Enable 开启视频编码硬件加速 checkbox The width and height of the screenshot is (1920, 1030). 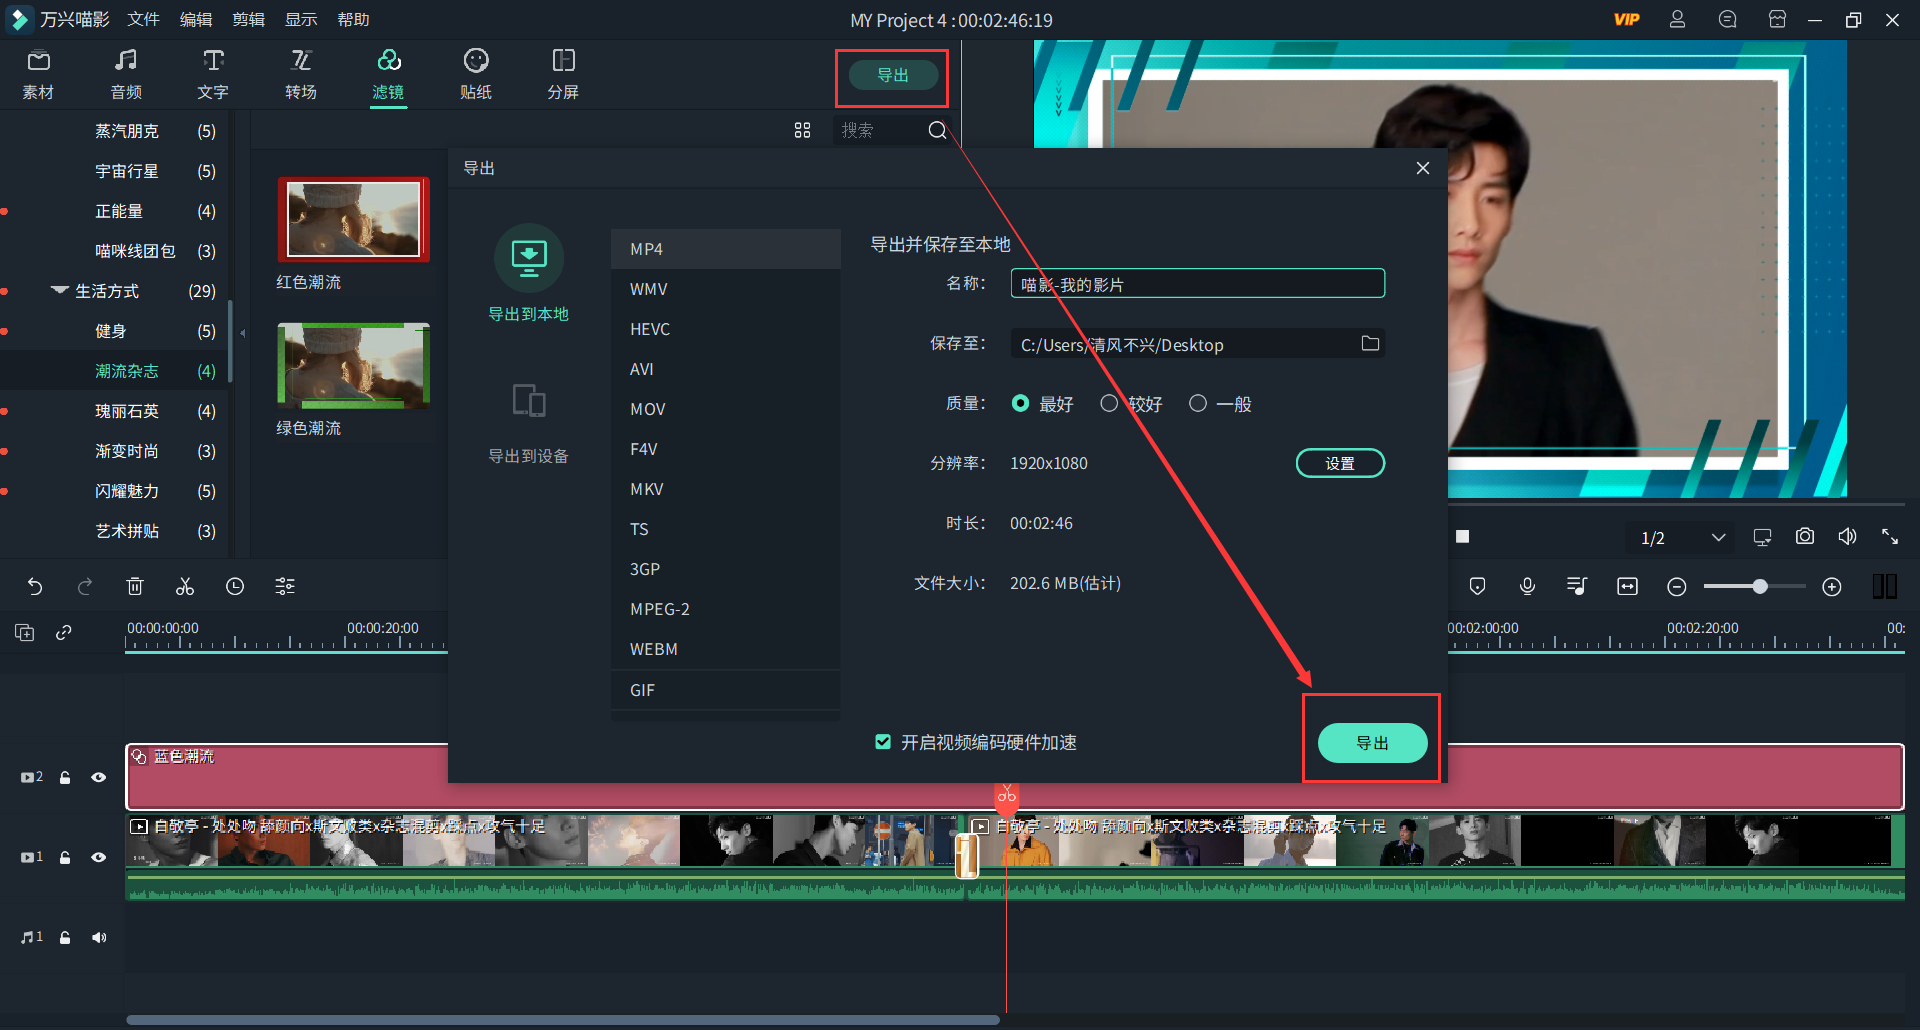point(883,742)
